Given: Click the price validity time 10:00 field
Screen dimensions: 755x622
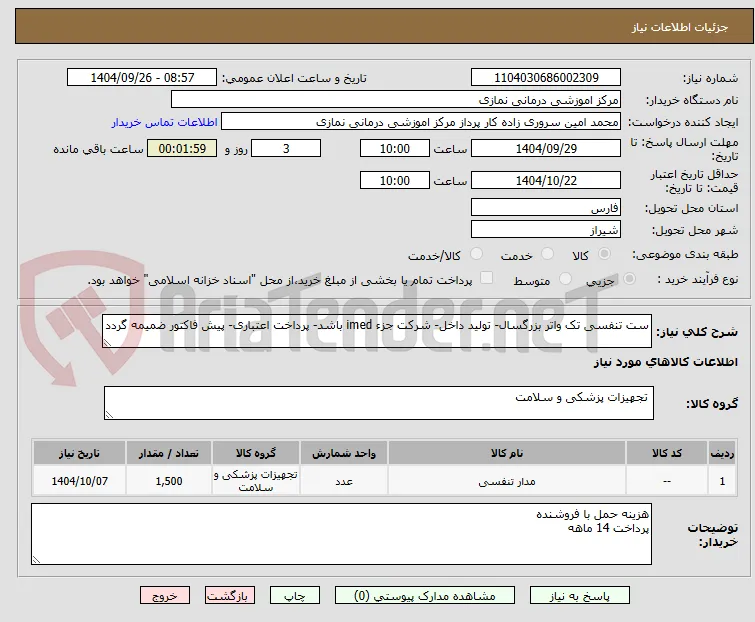Looking at the screenshot, I should [394, 181].
